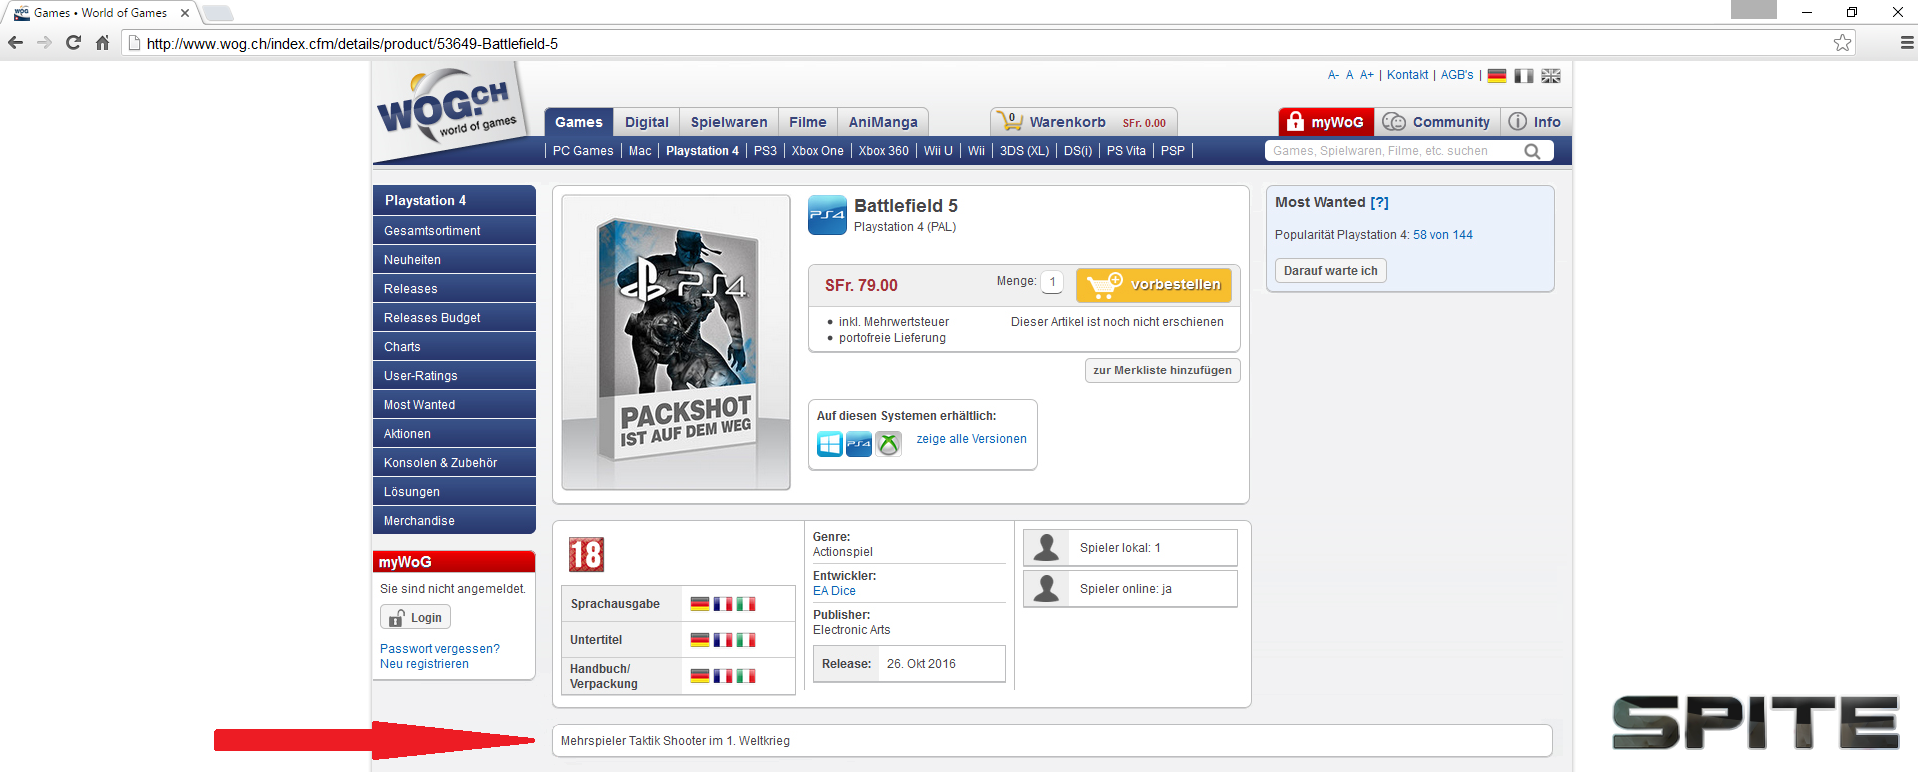This screenshot has width=1919, height=772.
Task: Bookmark page with star icon
Action: [x=1842, y=43]
